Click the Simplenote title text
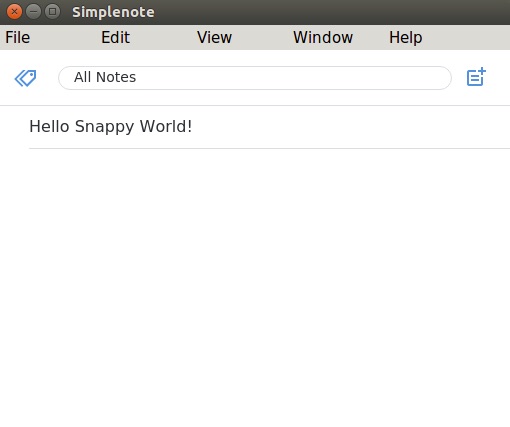This screenshot has width=510, height=427. (113, 12)
